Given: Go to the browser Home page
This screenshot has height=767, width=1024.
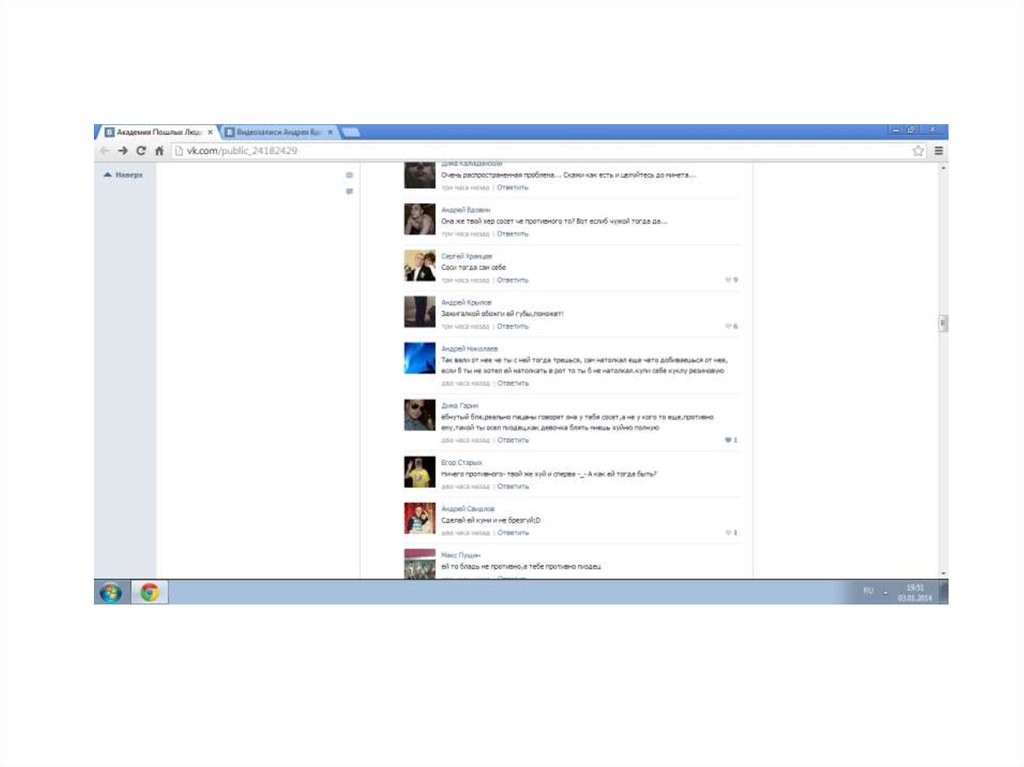Looking at the screenshot, I should [x=159, y=151].
